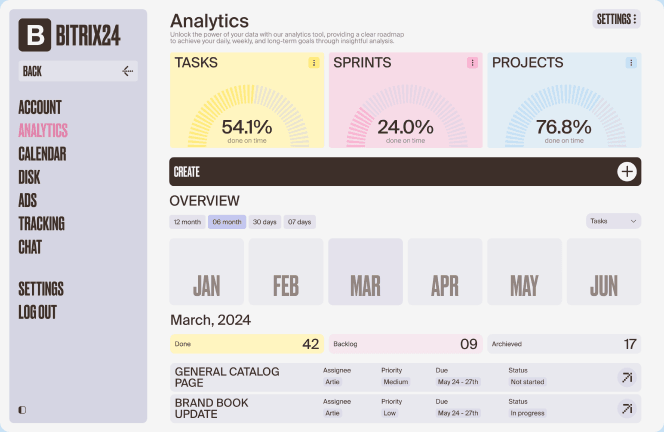Open the Sprints card three-dot menu
This screenshot has height=432, width=664.
pos(472,63)
